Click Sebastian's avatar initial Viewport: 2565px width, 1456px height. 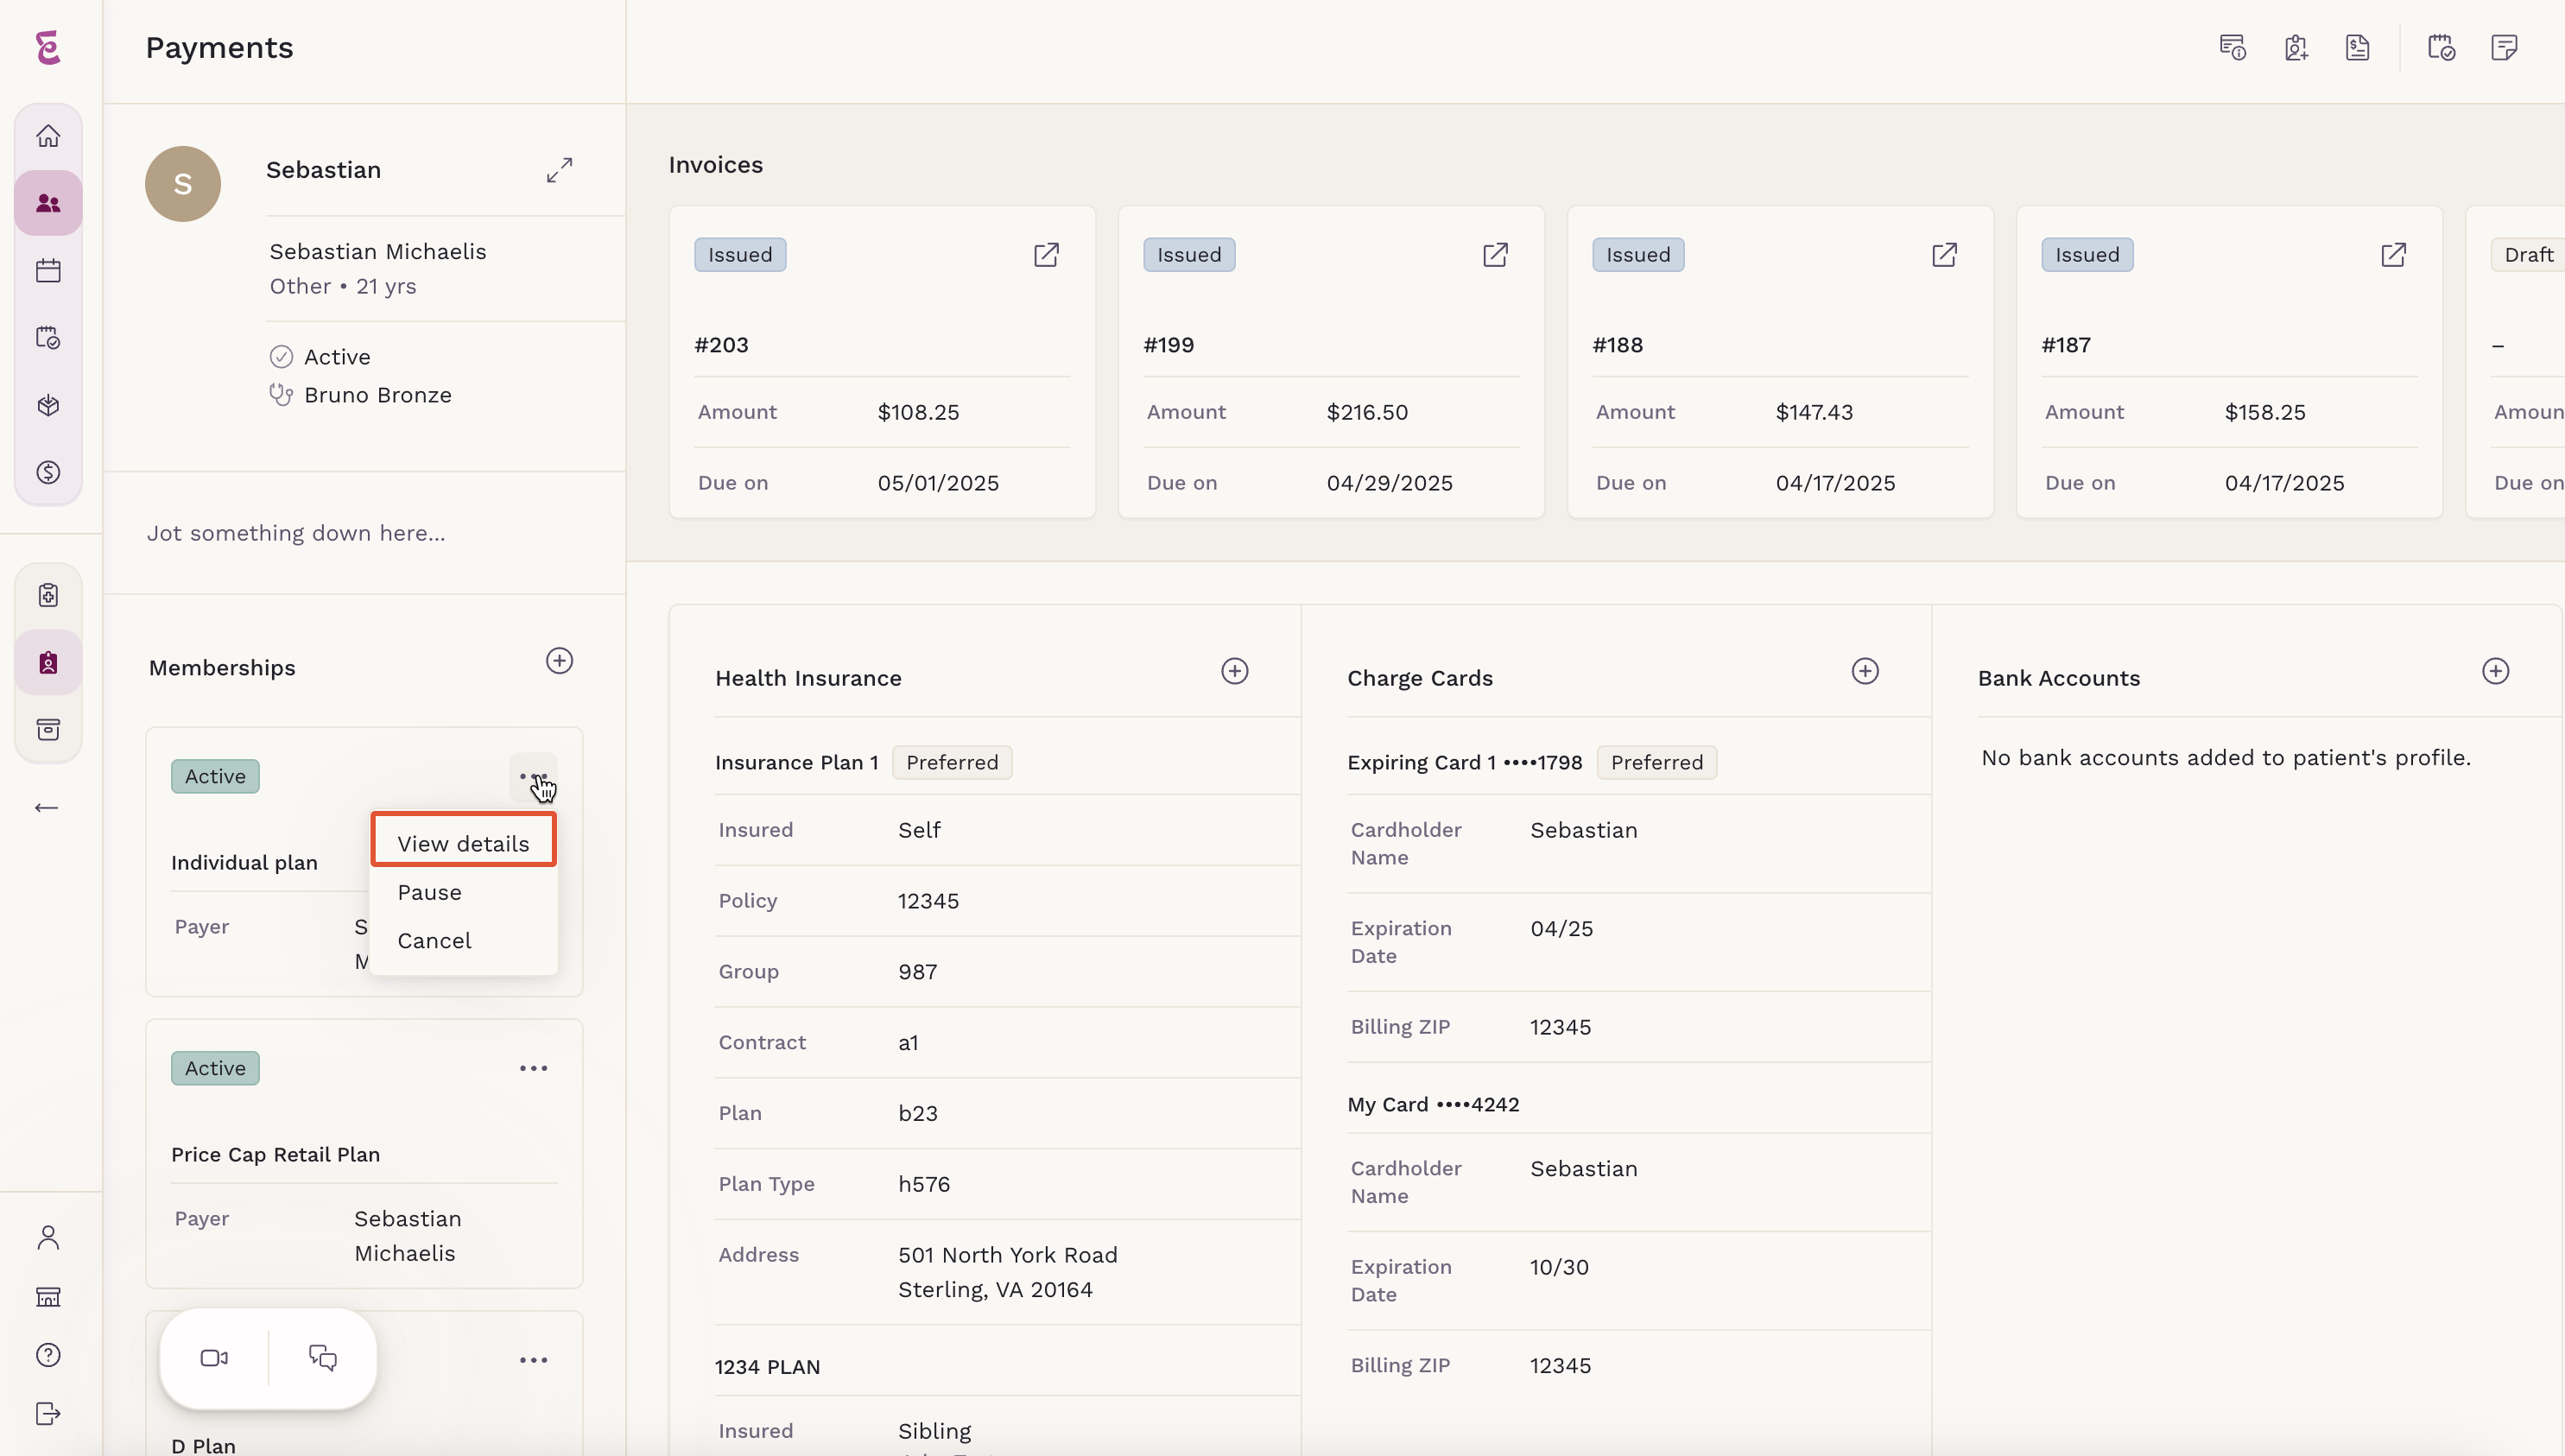pyautogui.click(x=183, y=184)
